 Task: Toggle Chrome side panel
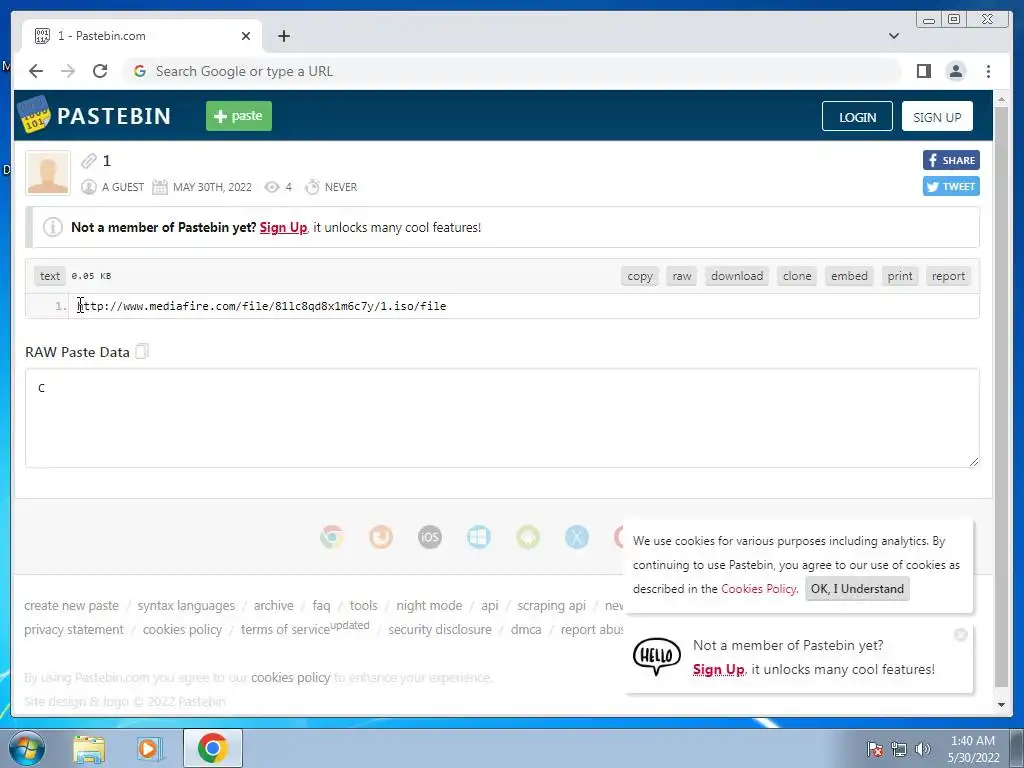923,71
